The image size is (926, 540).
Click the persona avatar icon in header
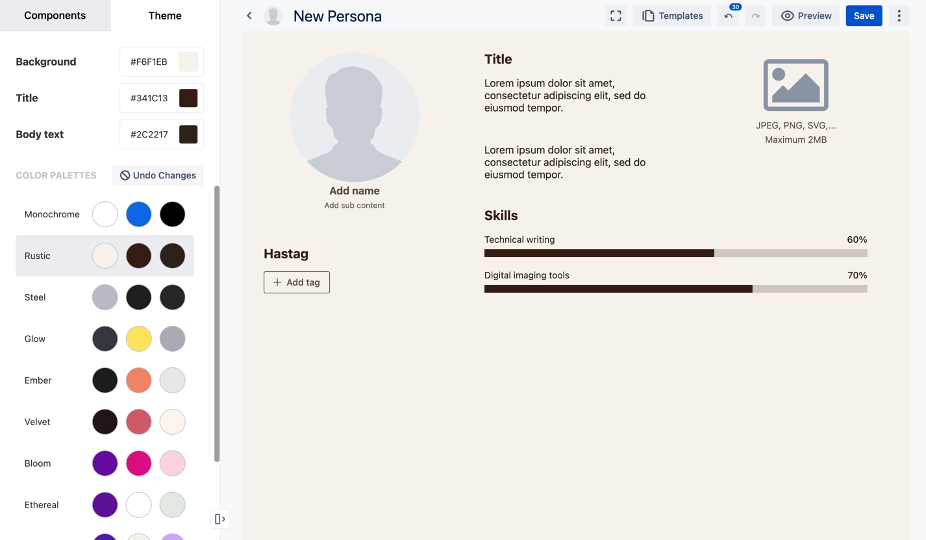(x=273, y=16)
